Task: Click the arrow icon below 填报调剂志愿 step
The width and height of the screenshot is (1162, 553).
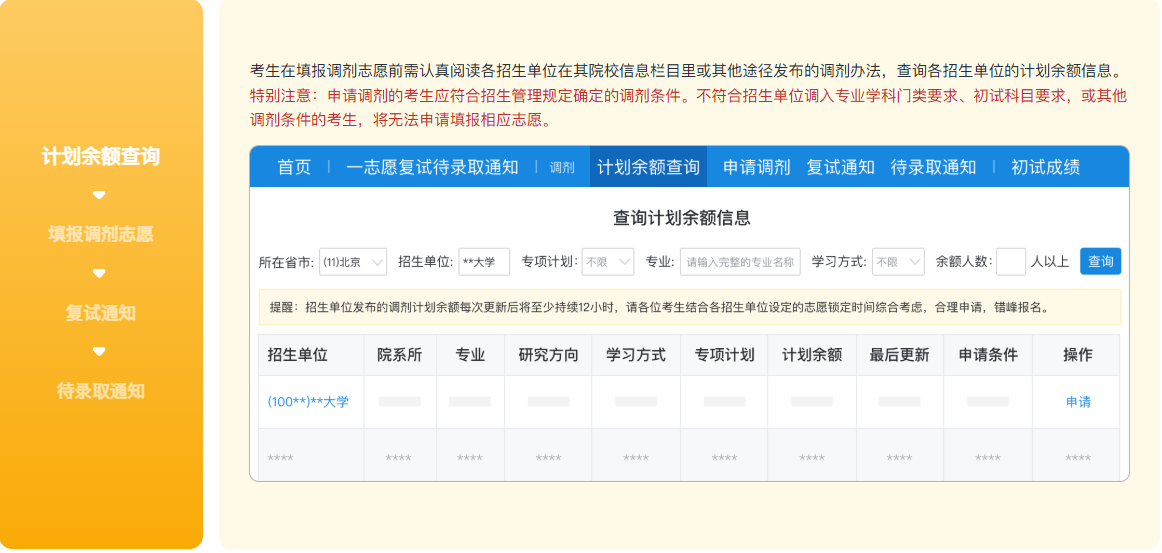Action: 99,273
